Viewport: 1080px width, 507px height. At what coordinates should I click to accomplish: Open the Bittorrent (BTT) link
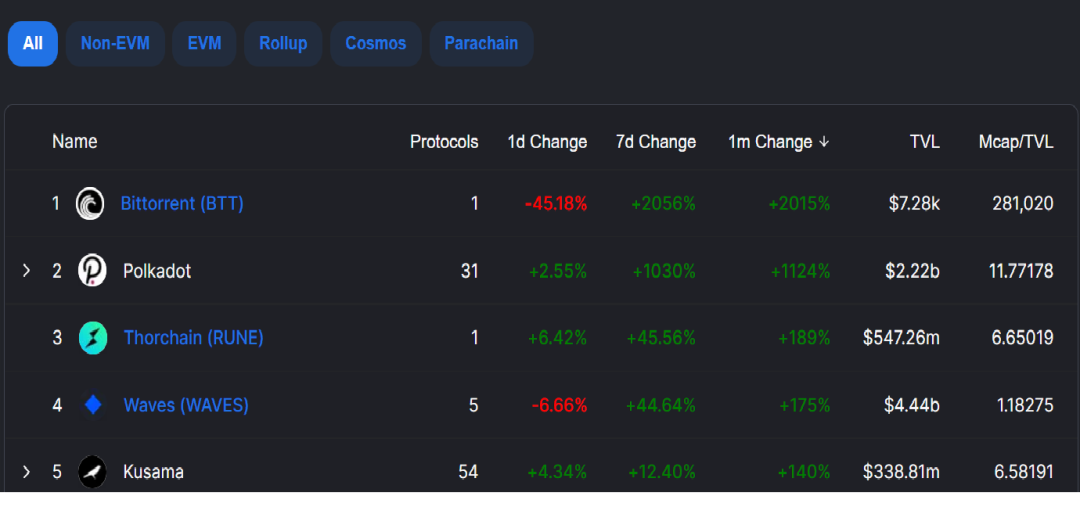click(182, 204)
